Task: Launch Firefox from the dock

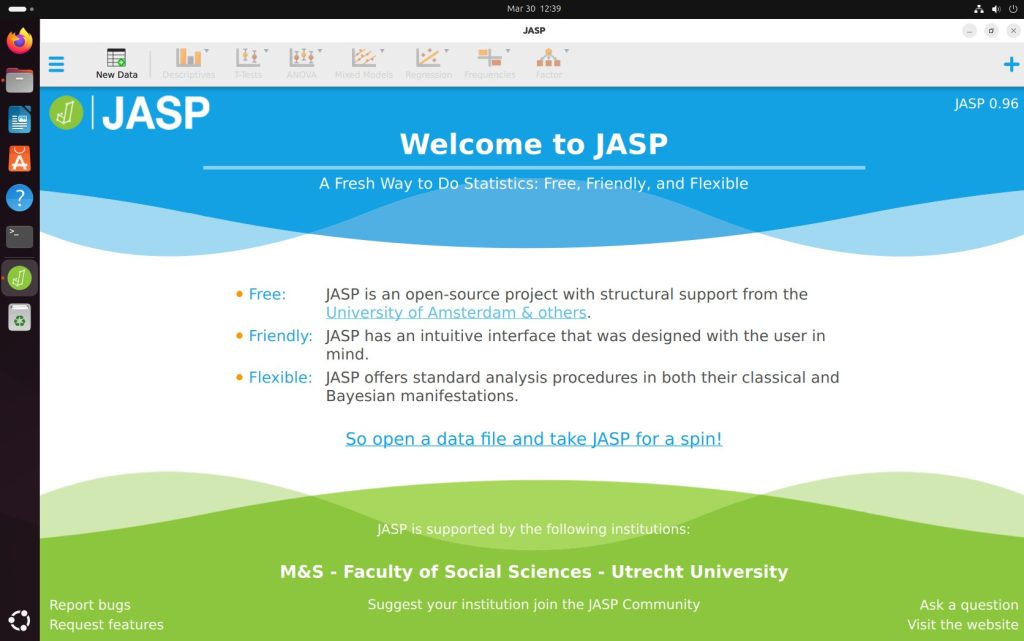Action: (20, 41)
